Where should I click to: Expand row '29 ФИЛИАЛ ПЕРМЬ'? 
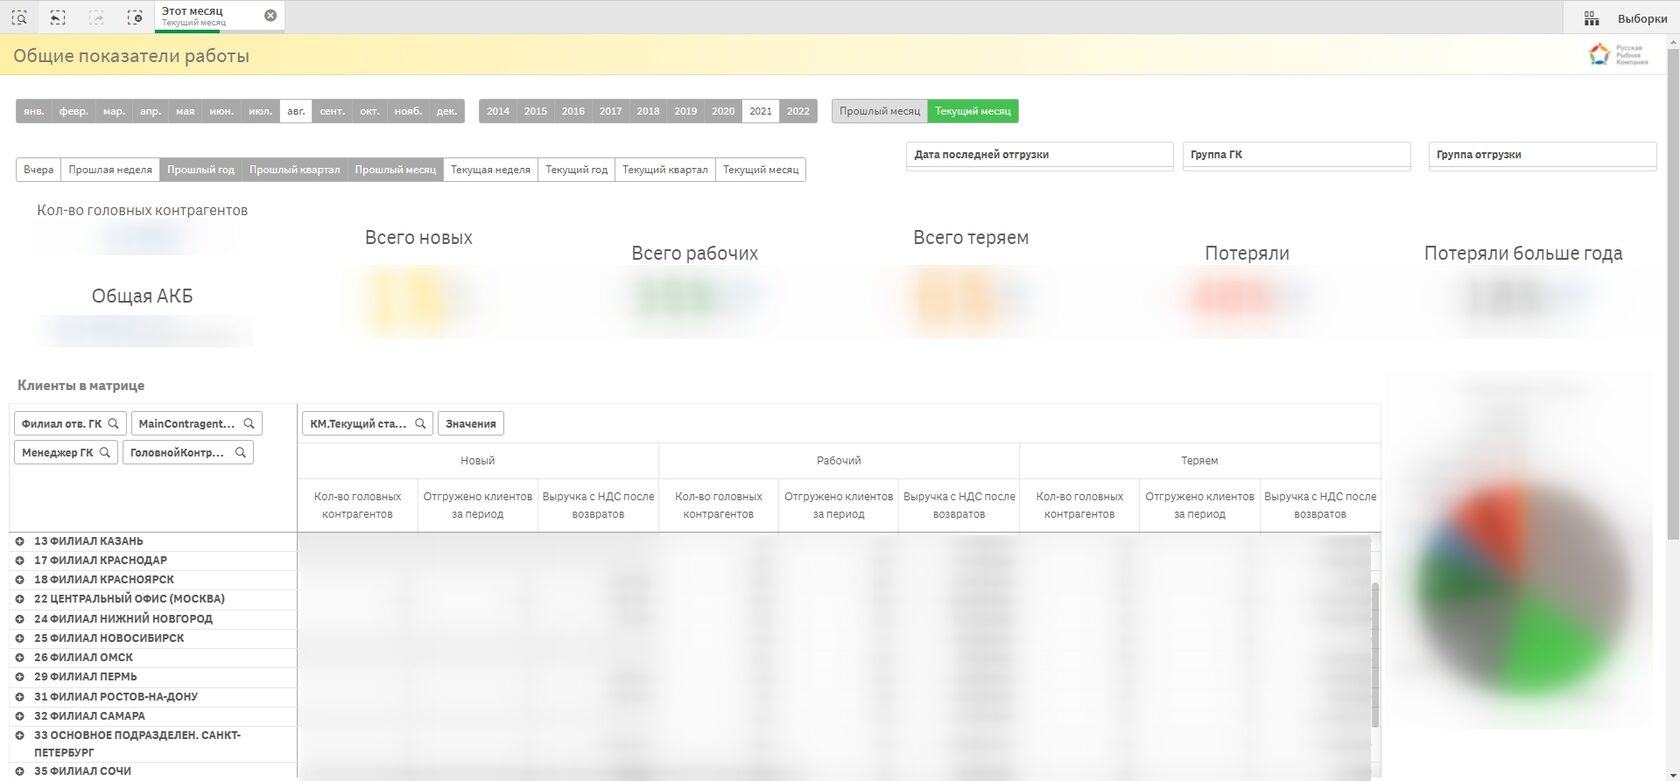point(19,677)
